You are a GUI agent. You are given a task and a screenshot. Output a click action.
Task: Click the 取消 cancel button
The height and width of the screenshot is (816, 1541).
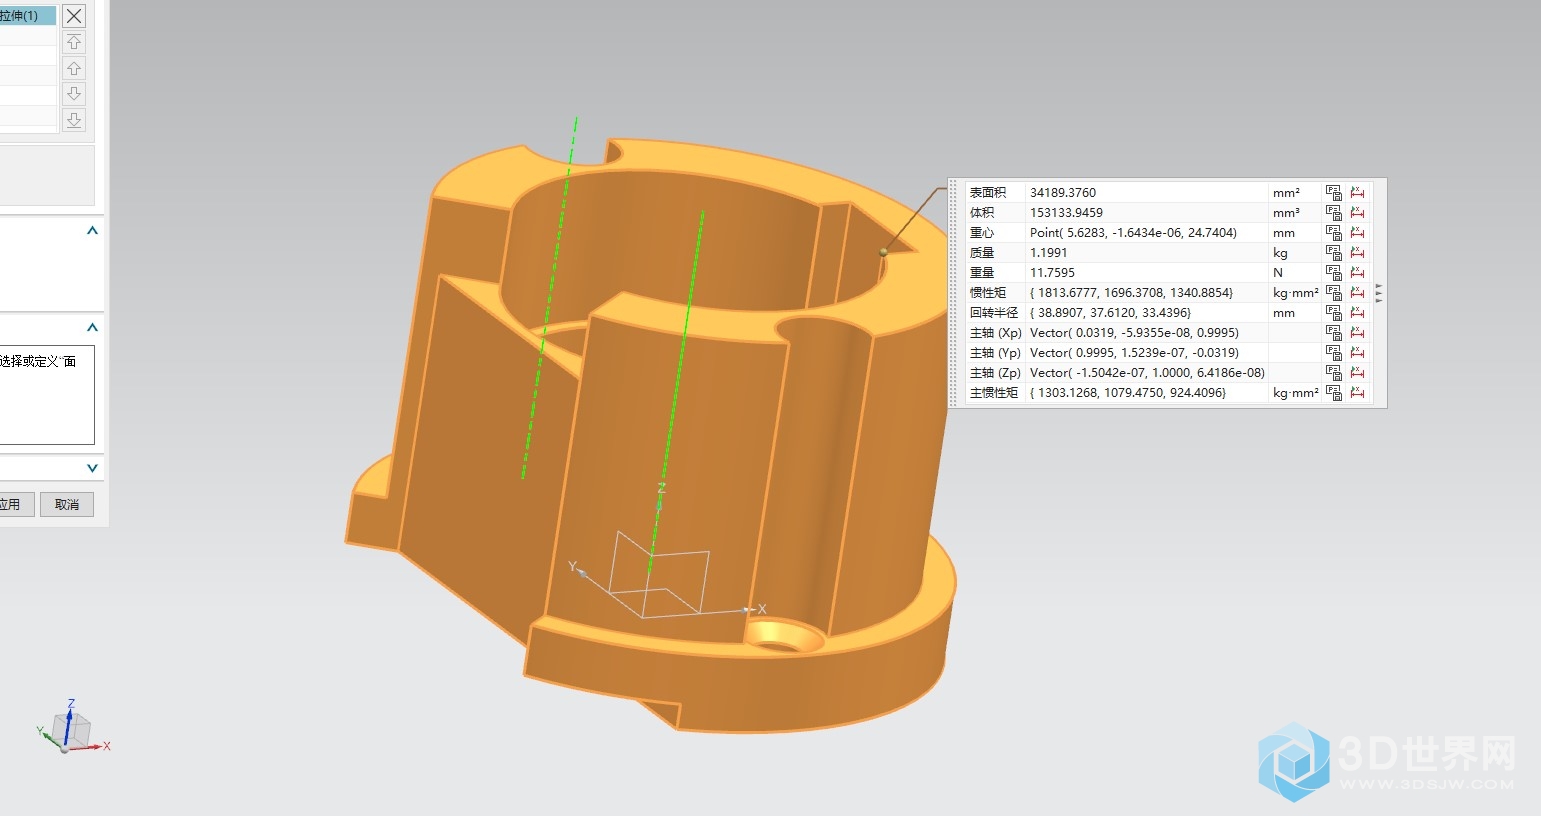tap(67, 504)
